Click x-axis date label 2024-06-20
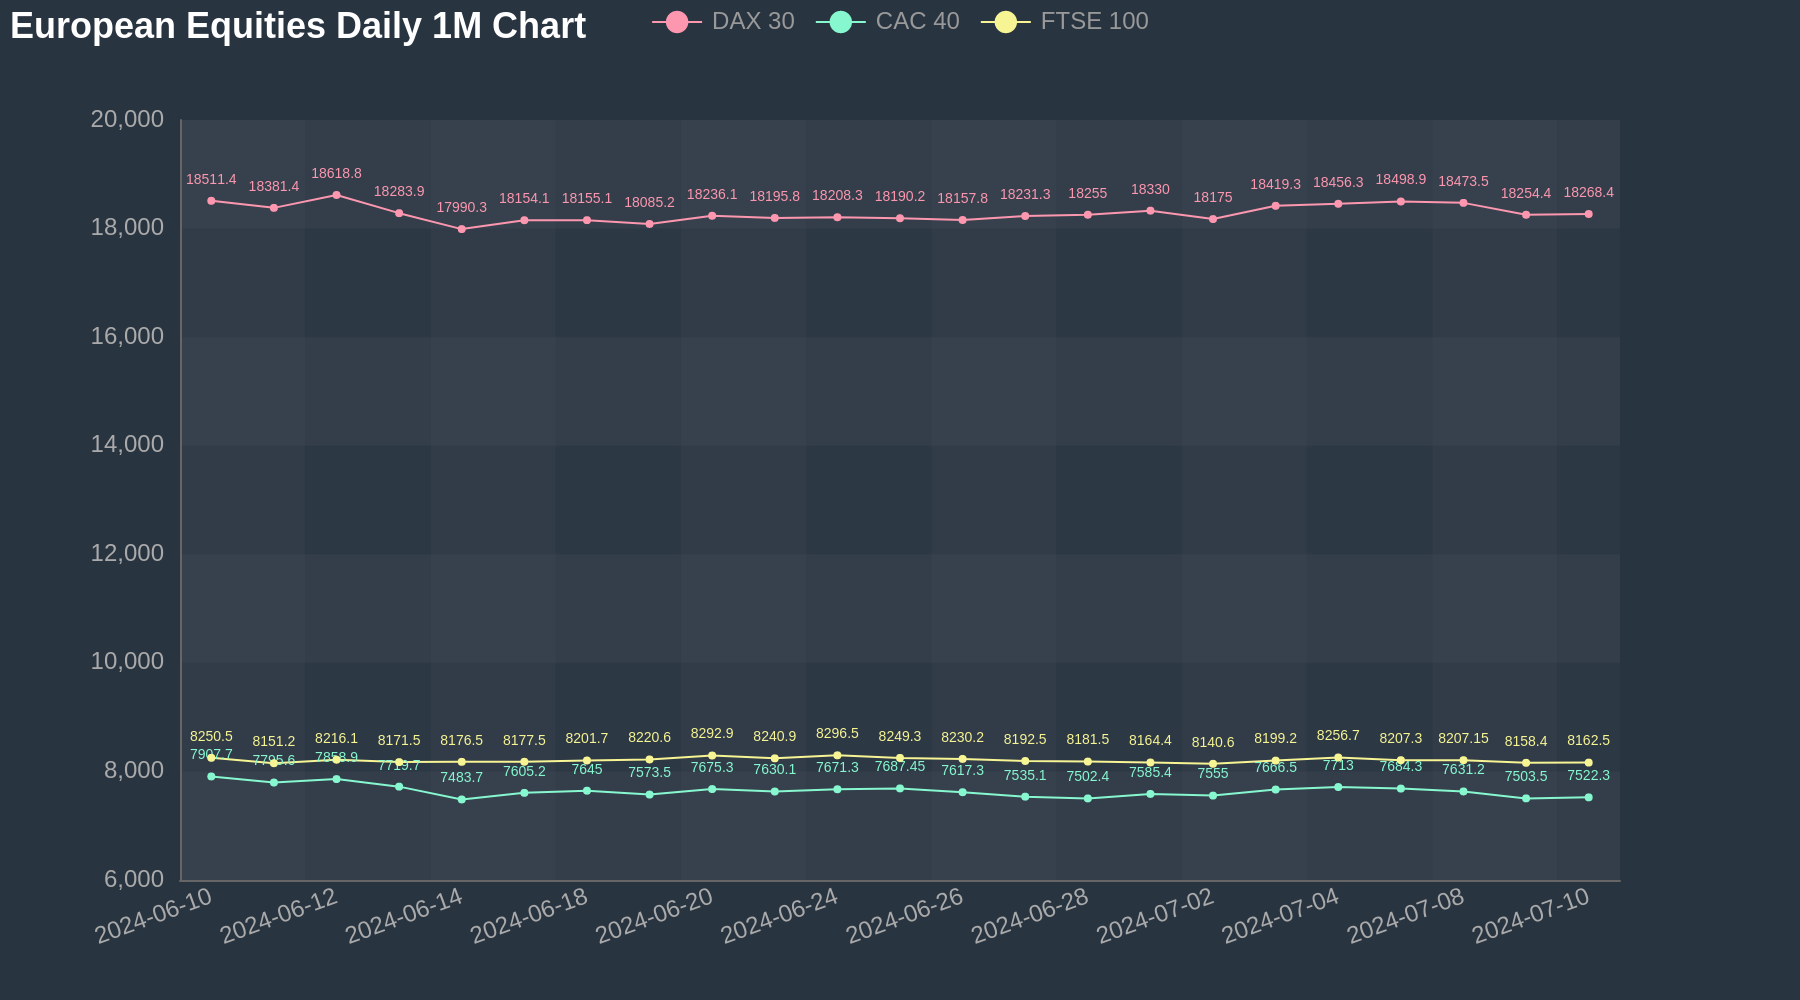Viewport: 1800px width, 1000px height. pos(654,915)
